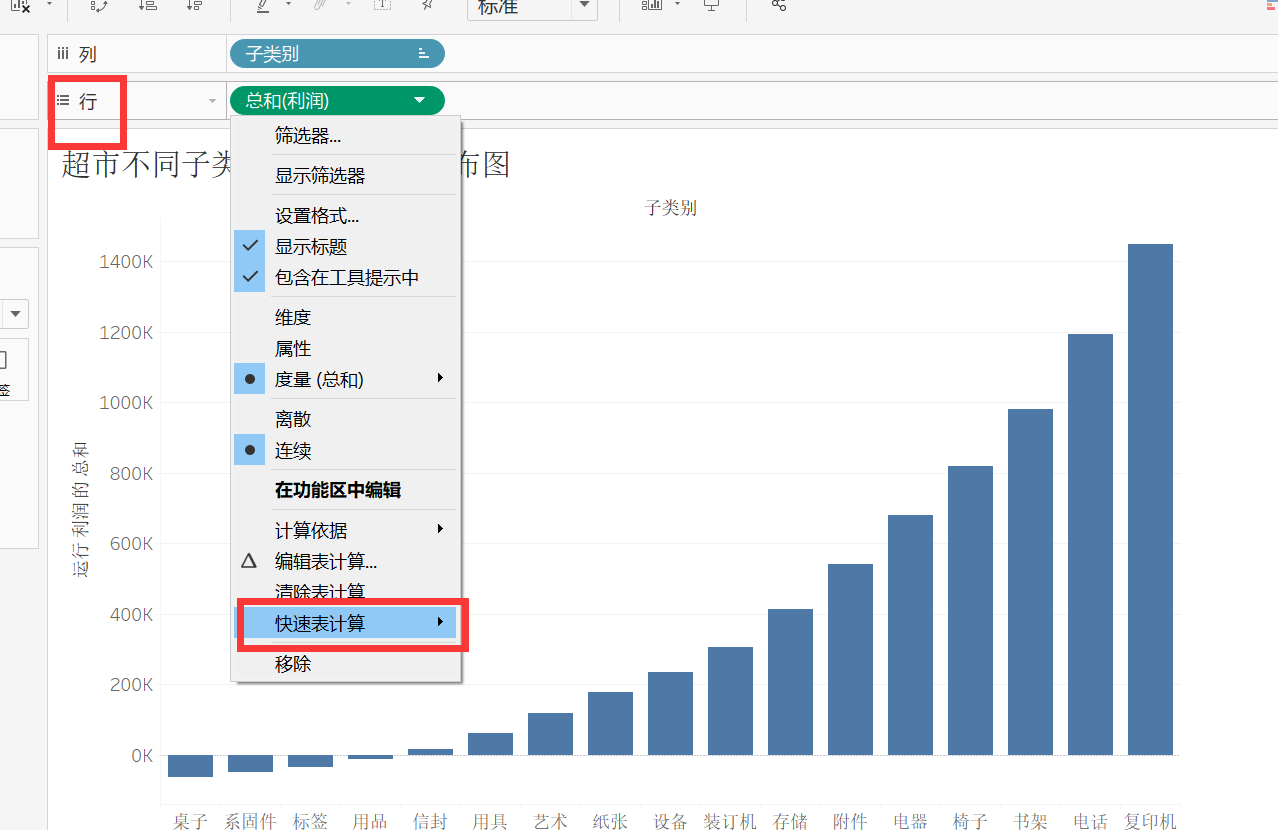
Task: Click the 电话 bar in the chart
Action: 1090,544
